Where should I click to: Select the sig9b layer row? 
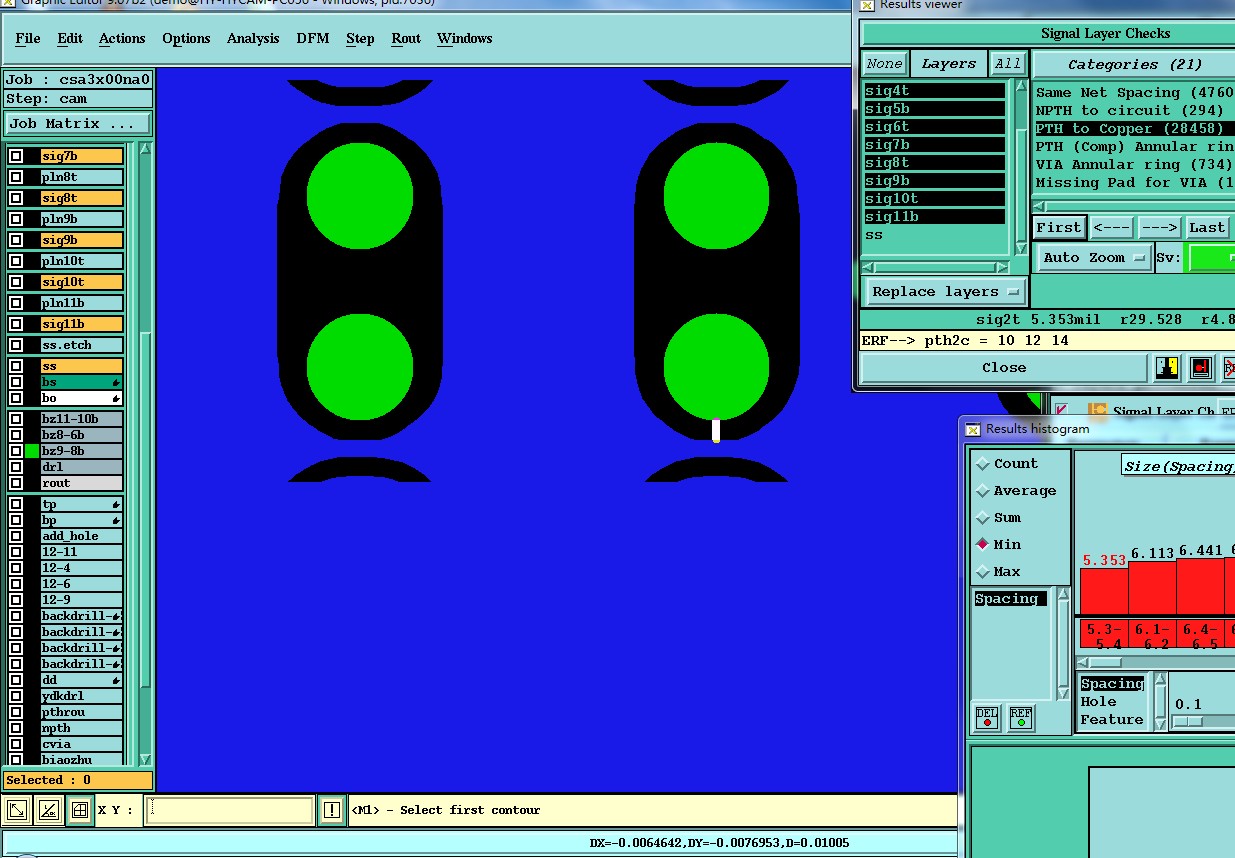click(82, 240)
